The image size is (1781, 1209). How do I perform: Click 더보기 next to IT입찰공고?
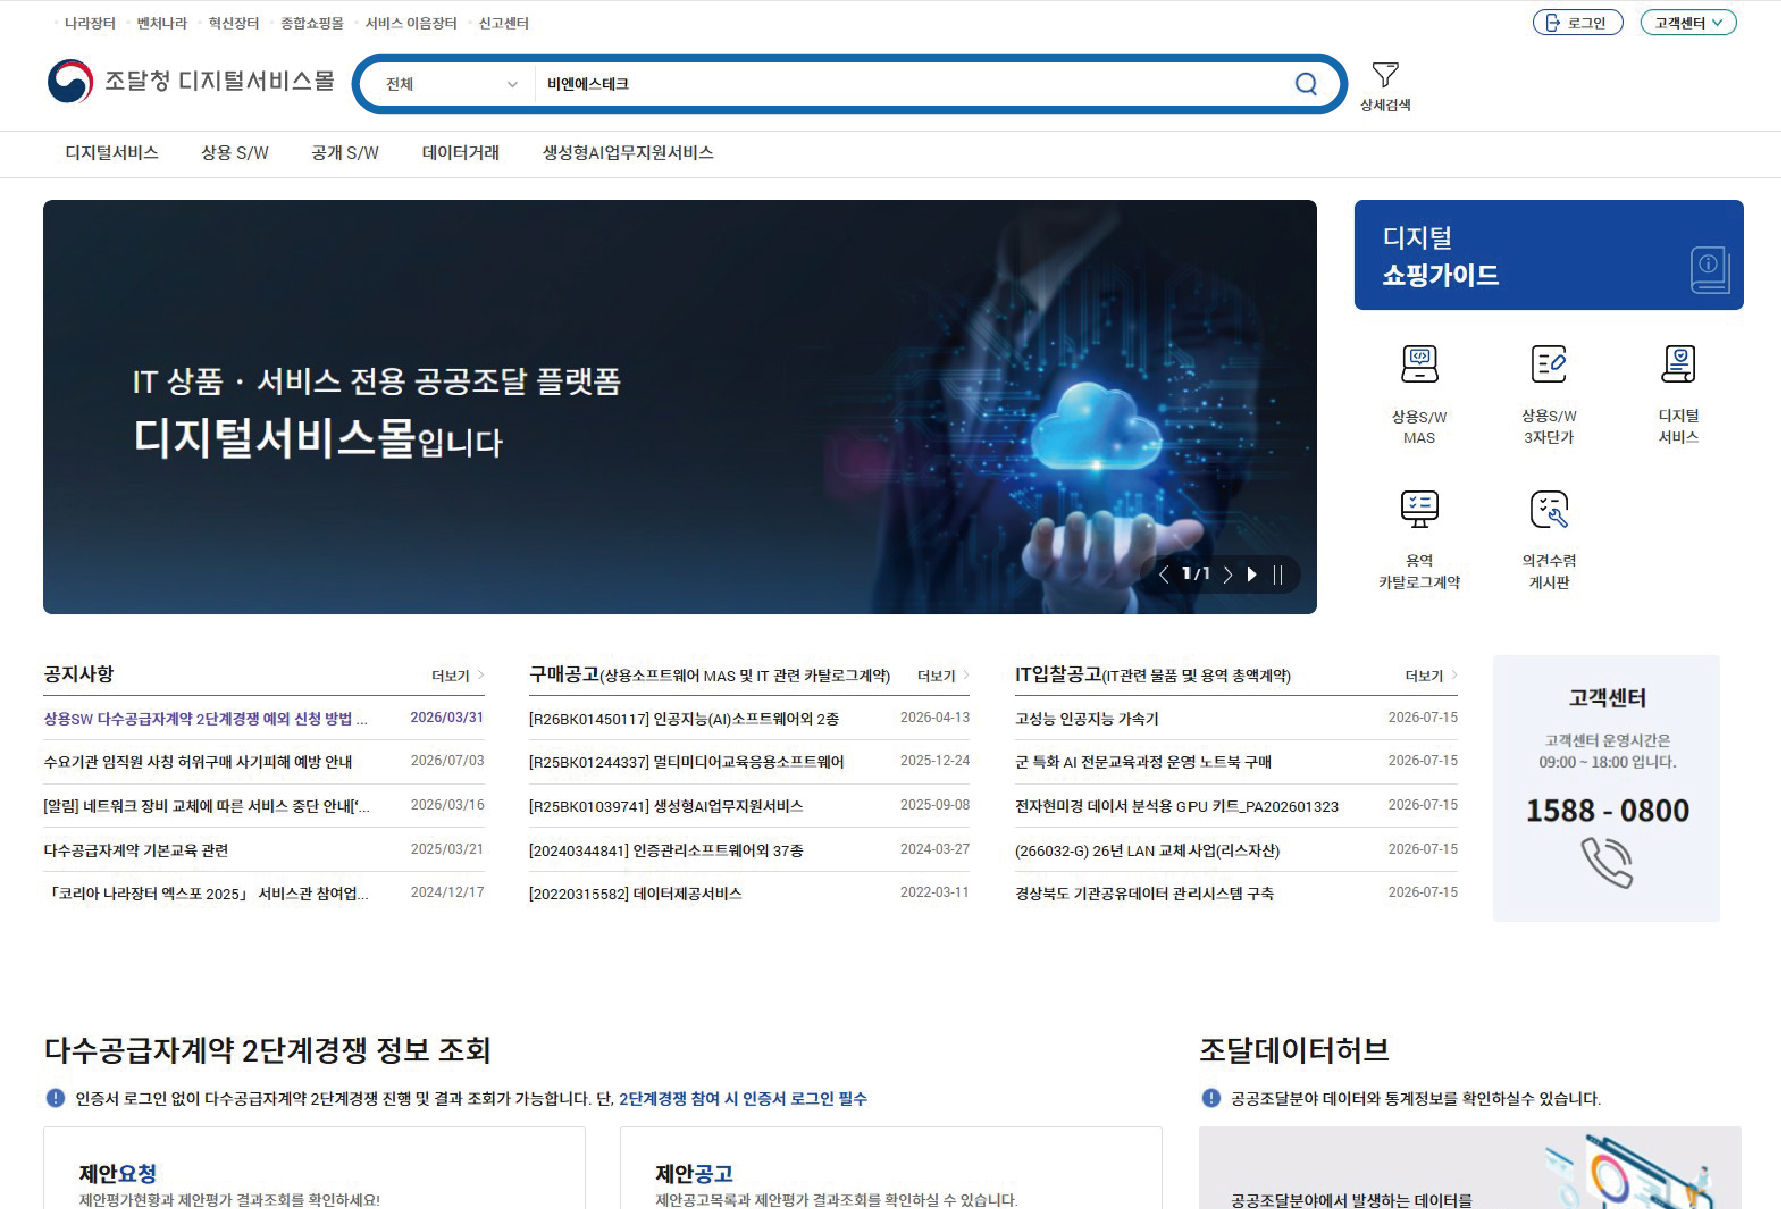coord(1431,676)
